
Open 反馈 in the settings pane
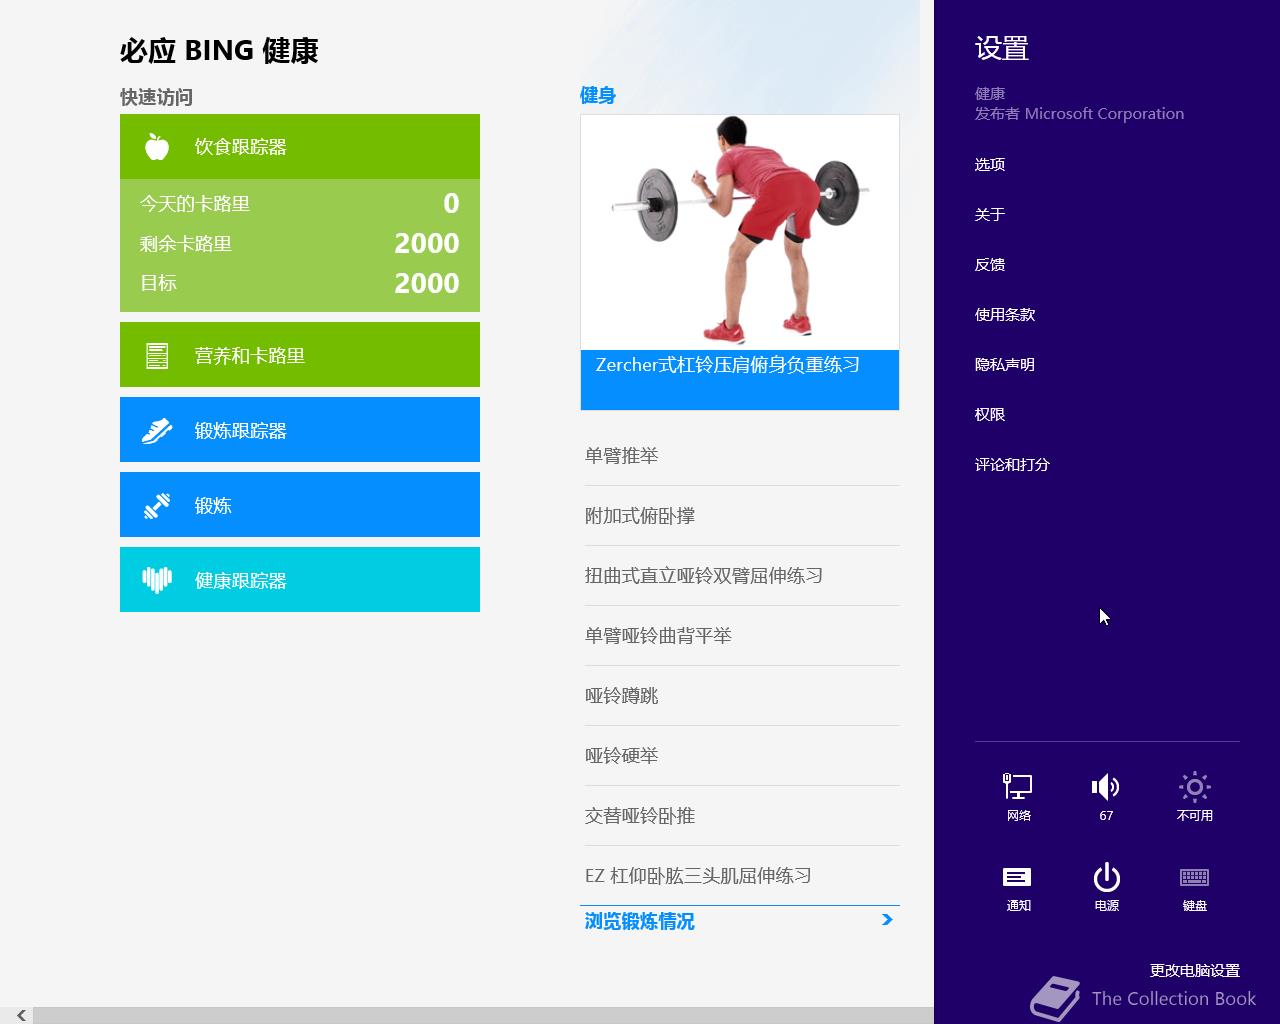click(990, 265)
